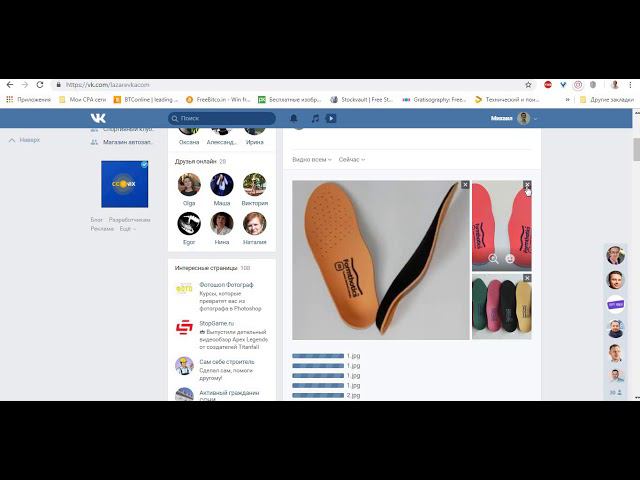
Task: Expand the Видно всем dropdown
Action: [x=312, y=160]
